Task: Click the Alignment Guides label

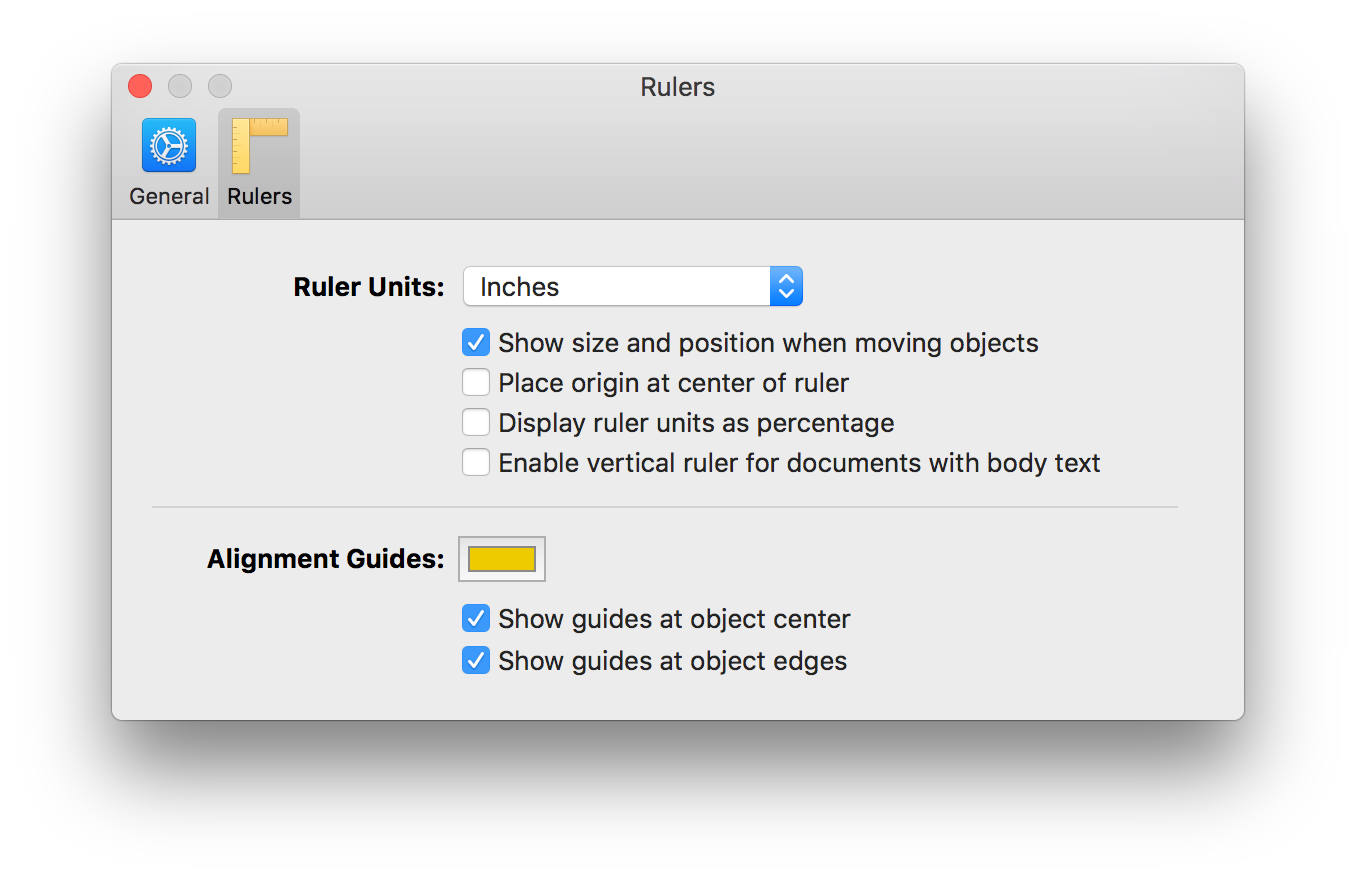Action: (x=326, y=559)
